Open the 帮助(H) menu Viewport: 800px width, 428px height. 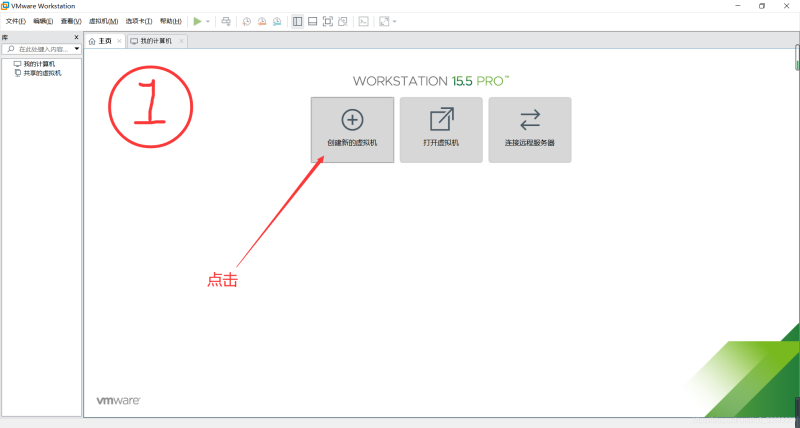pos(170,21)
